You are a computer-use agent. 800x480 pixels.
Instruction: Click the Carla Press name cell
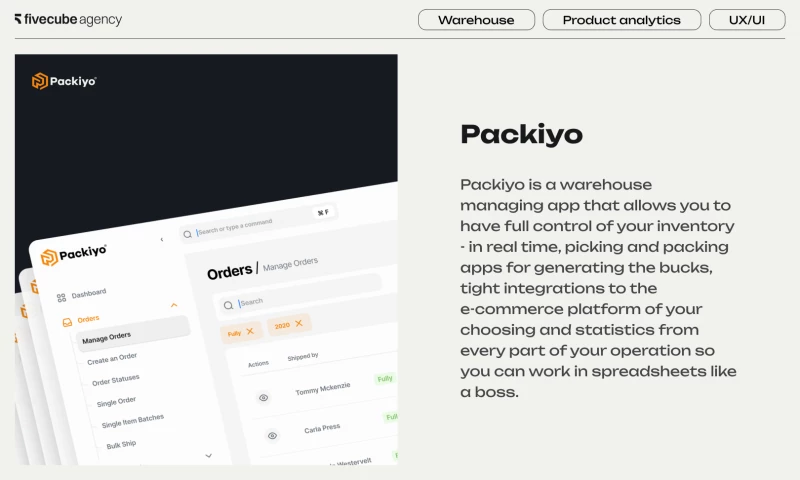click(322, 428)
